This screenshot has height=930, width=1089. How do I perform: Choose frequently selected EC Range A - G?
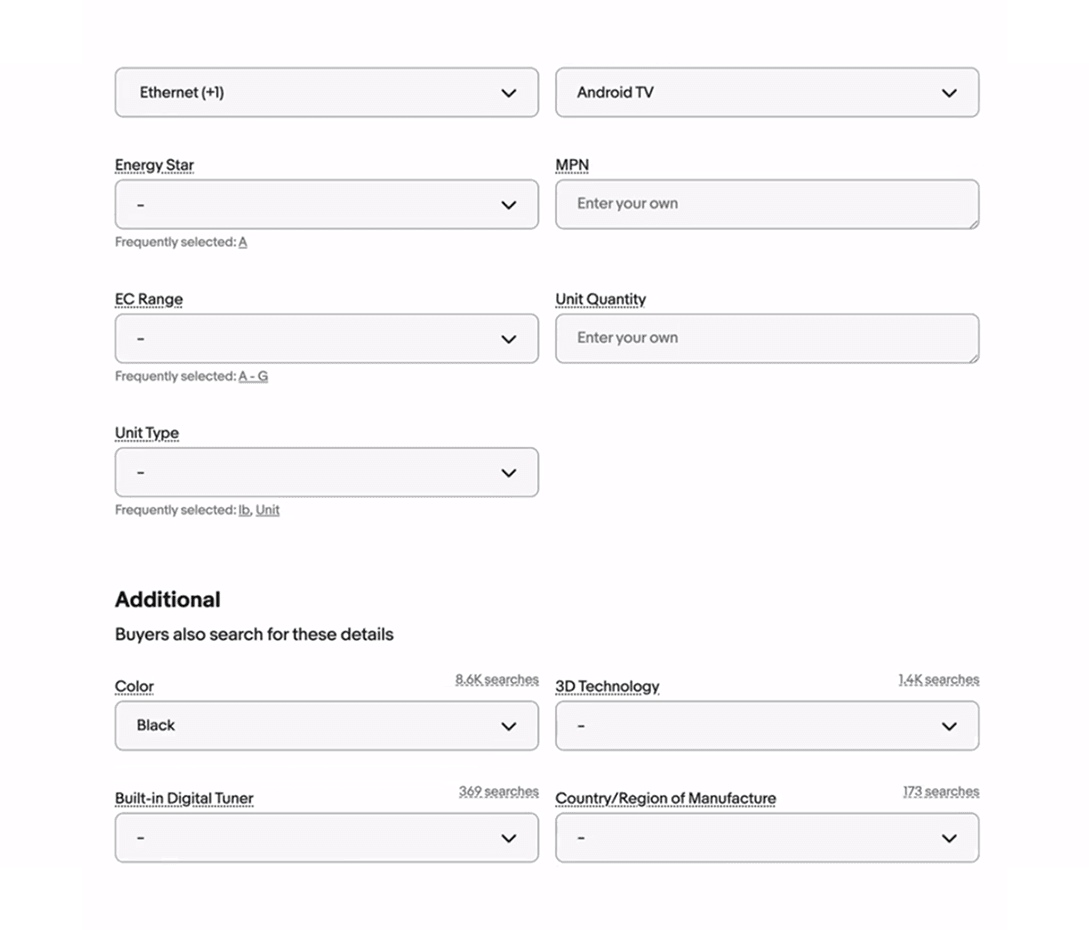point(253,376)
